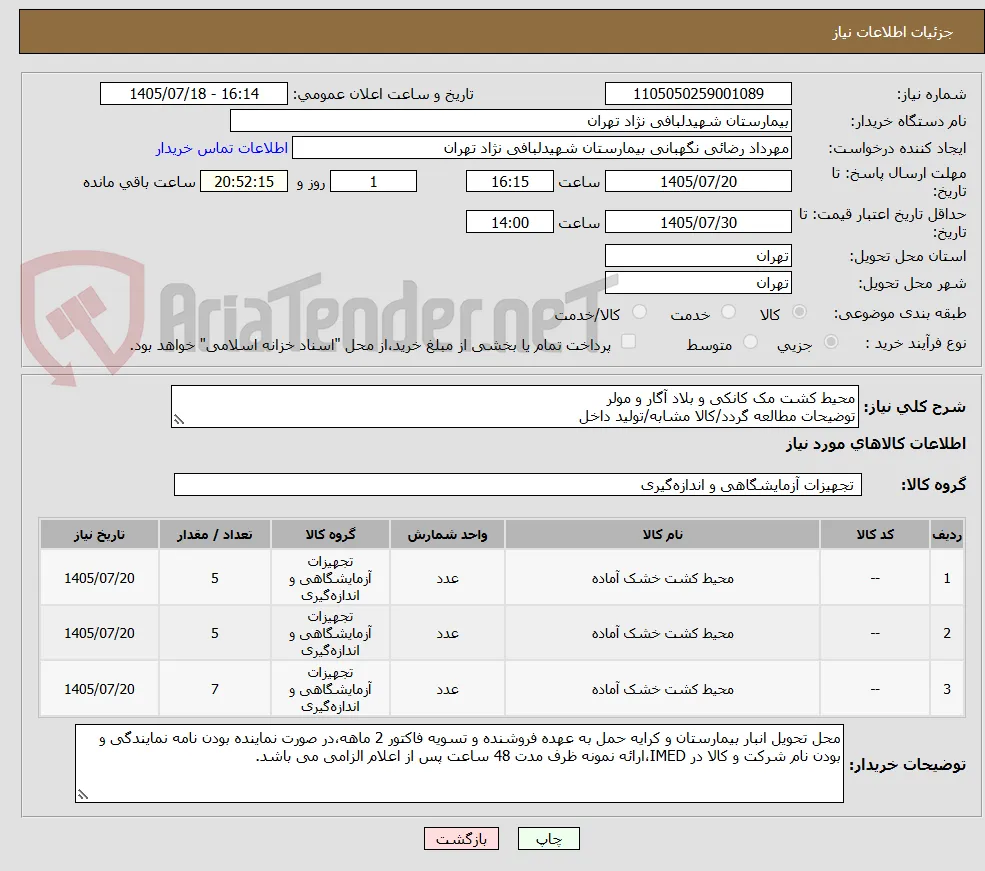Click the تعداد / مقدار column header
This screenshot has width=985, height=871.
(214, 534)
